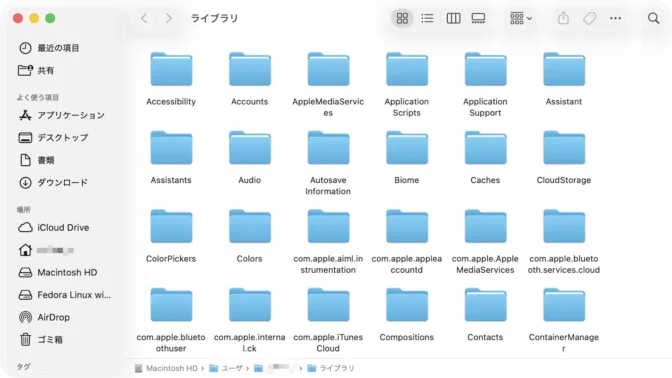The height and width of the screenshot is (378, 672).
Task: Select the ContainerManager folder icon
Action: pos(564,305)
